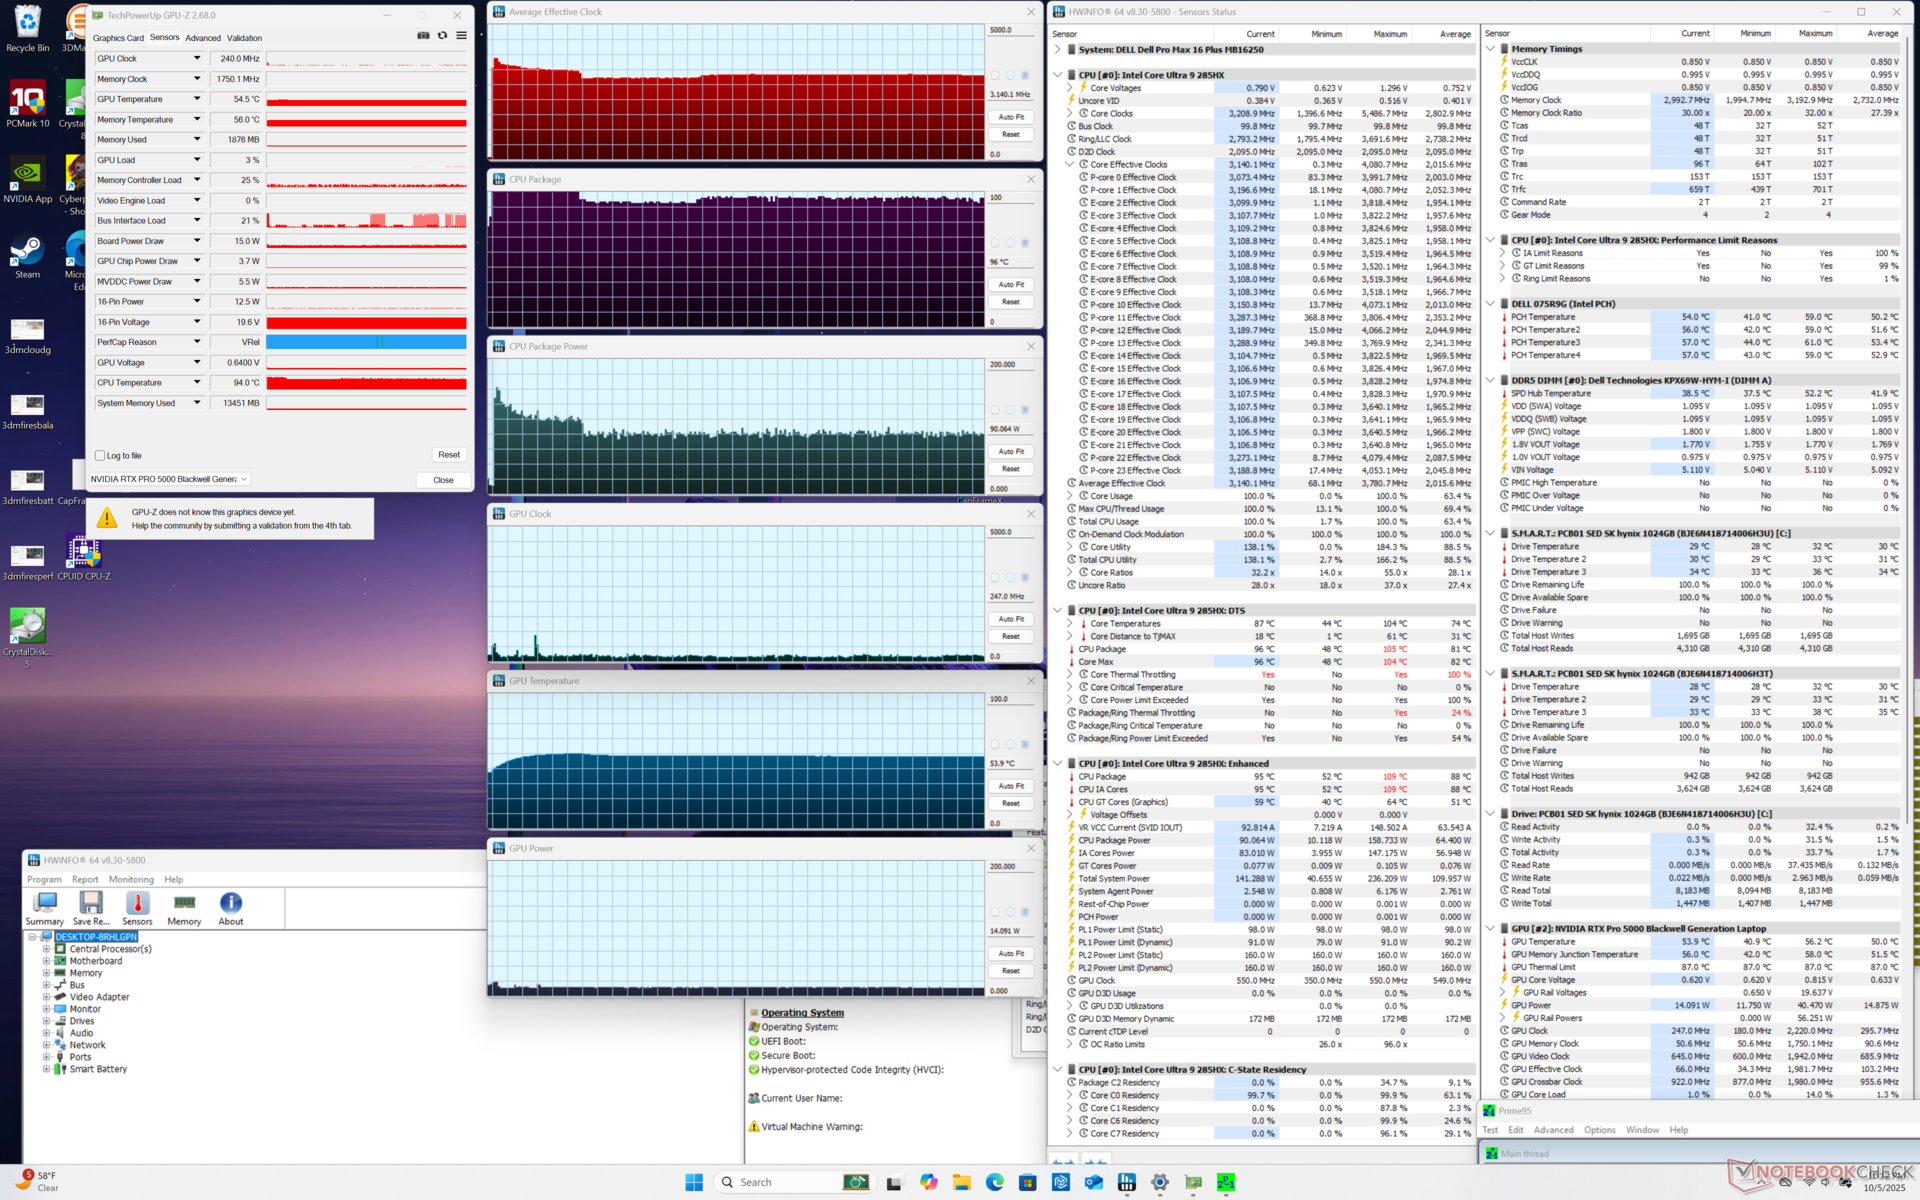Click the Reset button in GPU-Z
Viewport: 1920px width, 1200px height.
coord(449,455)
